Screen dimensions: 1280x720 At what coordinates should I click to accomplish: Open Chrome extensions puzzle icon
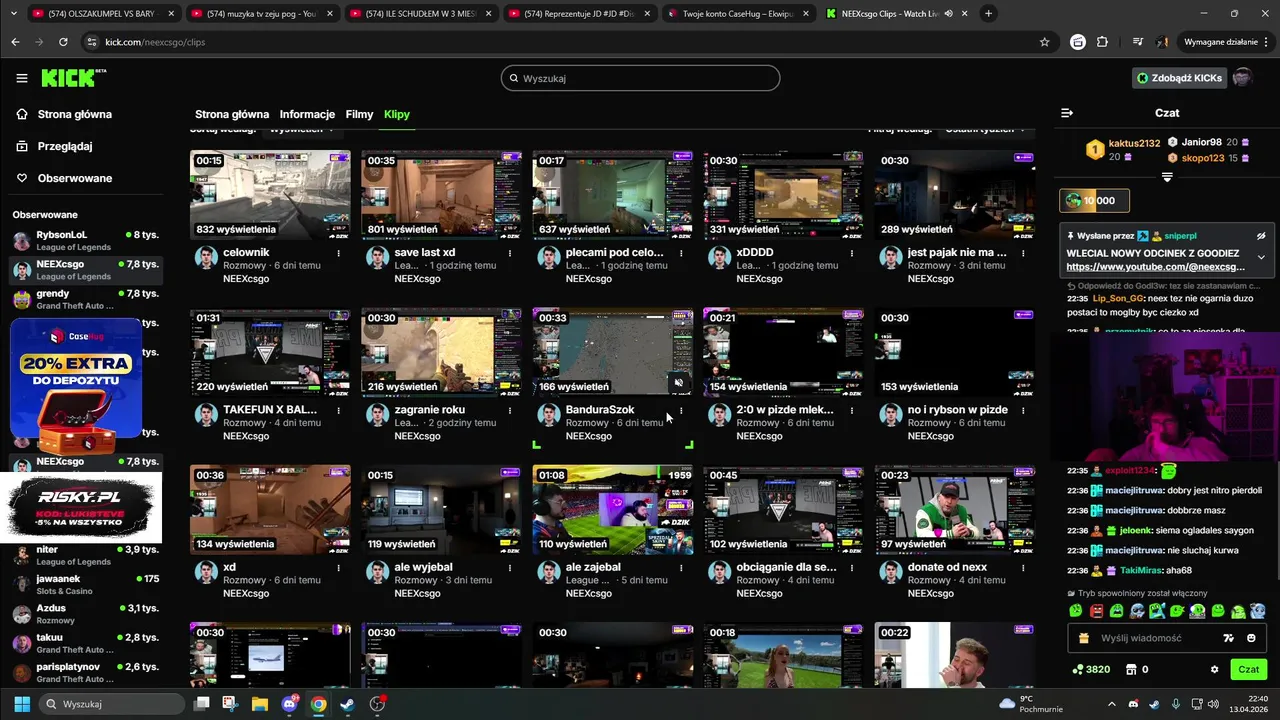(x=1102, y=42)
